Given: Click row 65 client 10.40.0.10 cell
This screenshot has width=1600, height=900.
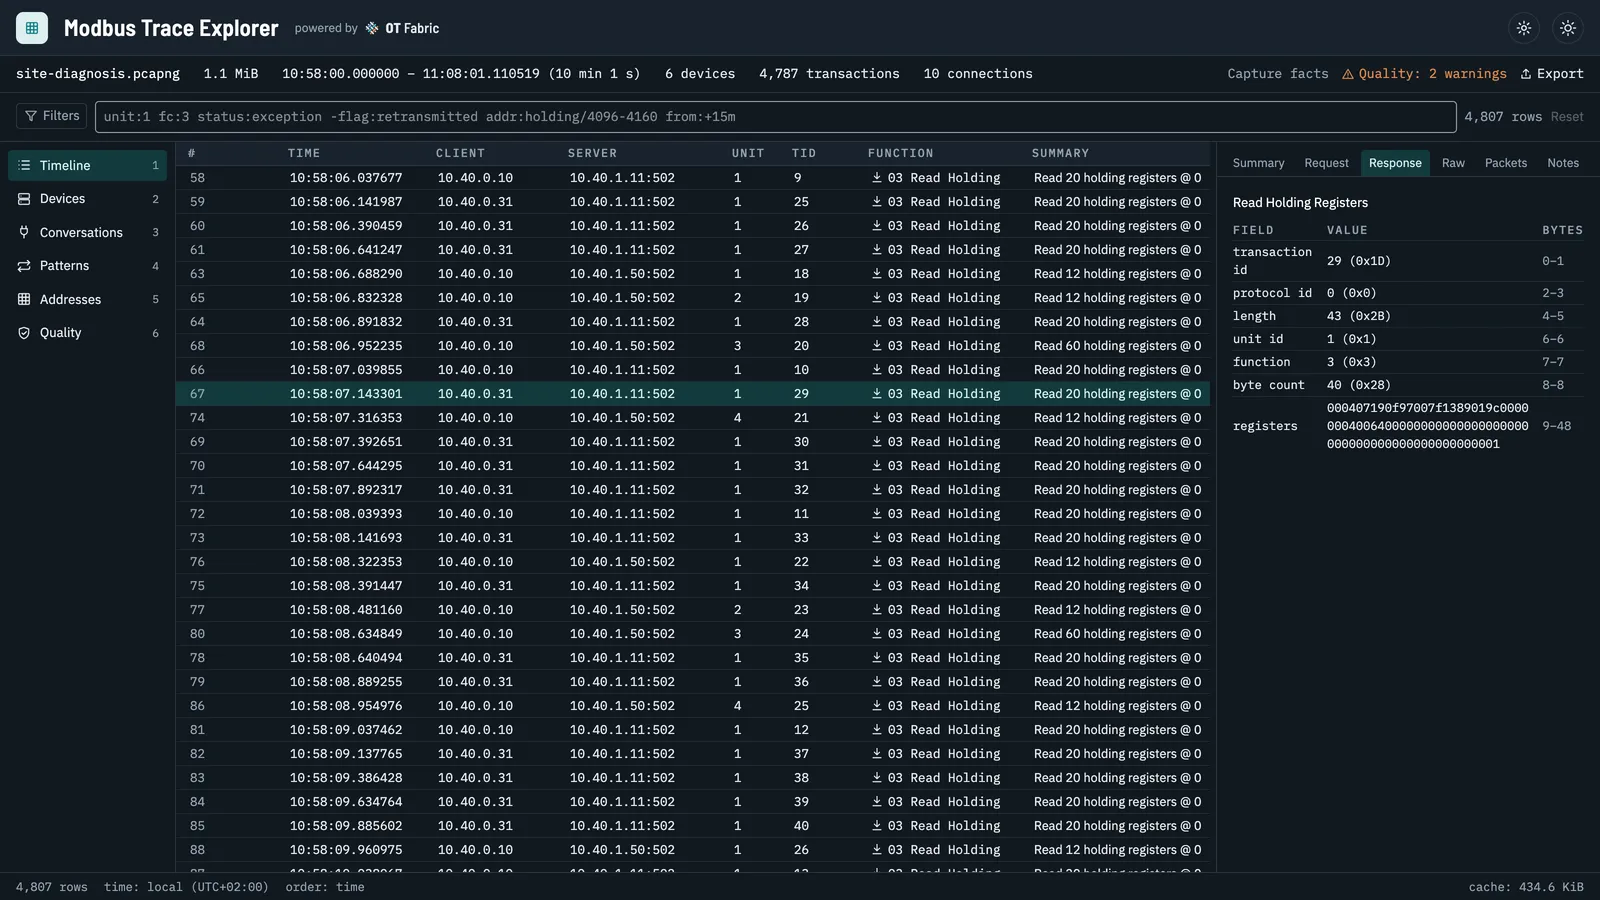Looking at the screenshot, I should pyautogui.click(x=475, y=298).
